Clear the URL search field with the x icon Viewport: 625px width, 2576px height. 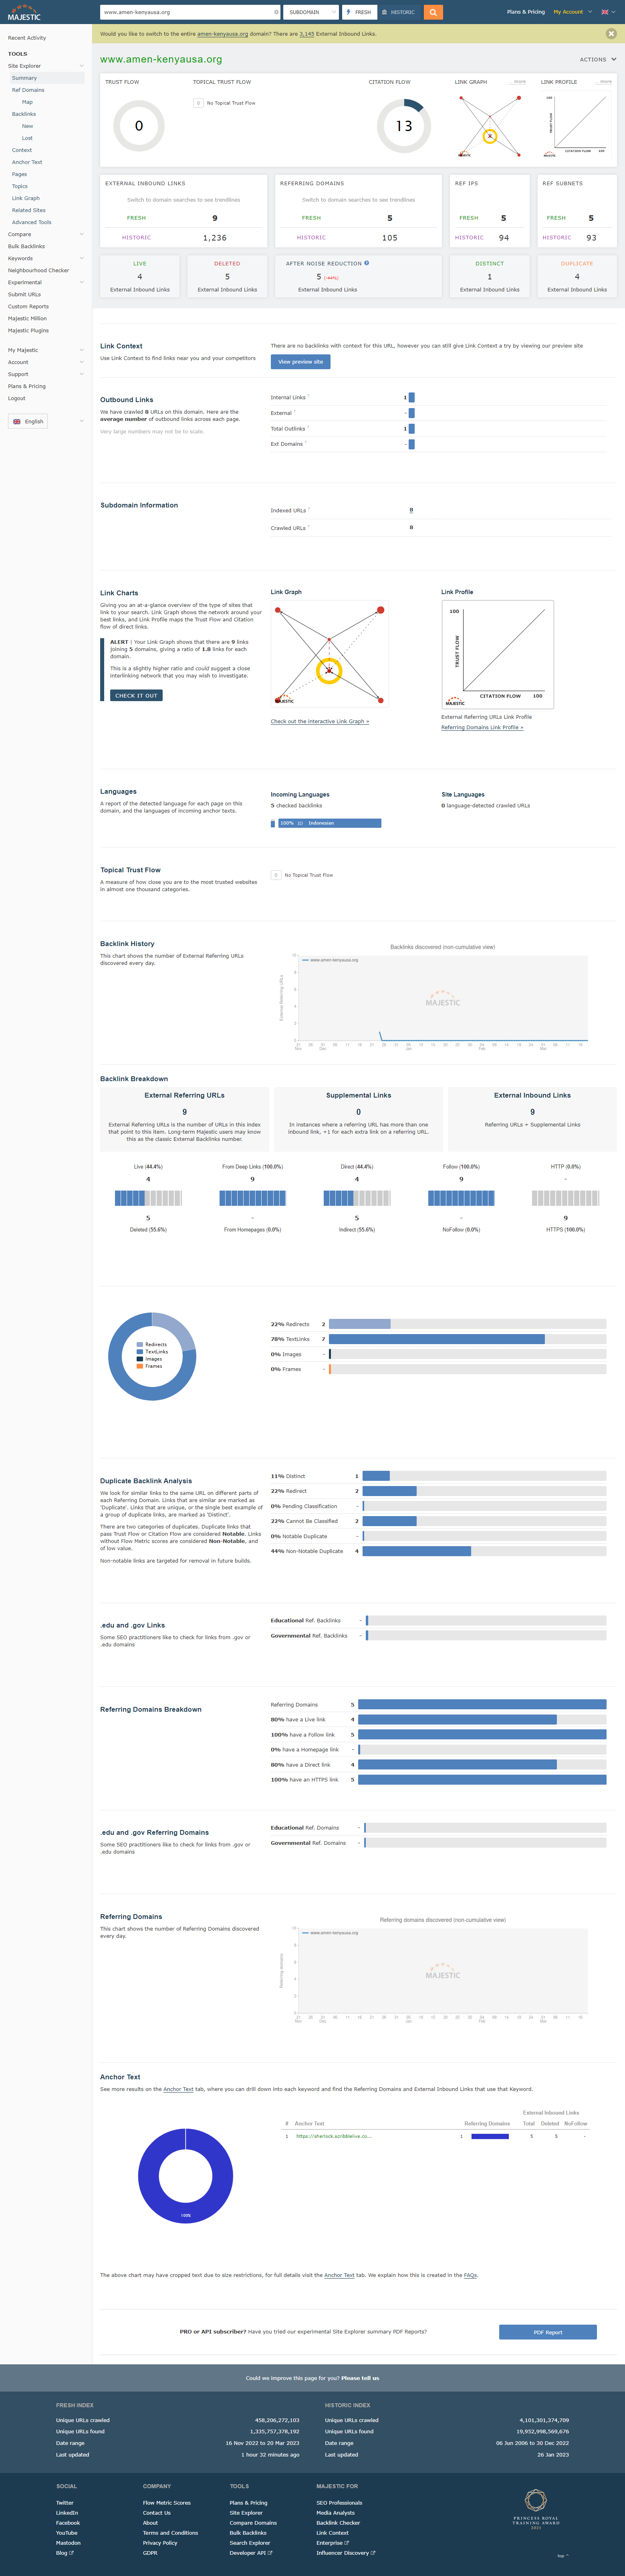pos(276,12)
